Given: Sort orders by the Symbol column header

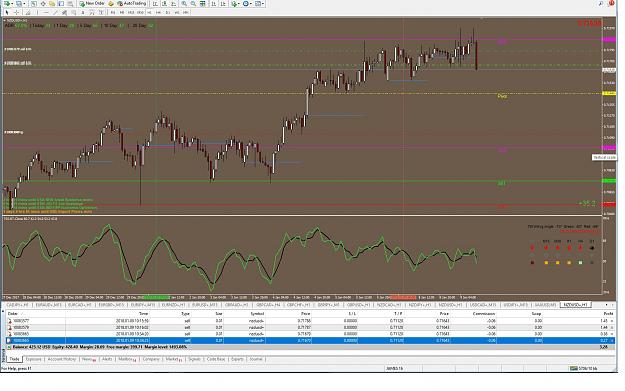Looking at the screenshot, I should point(257,314).
